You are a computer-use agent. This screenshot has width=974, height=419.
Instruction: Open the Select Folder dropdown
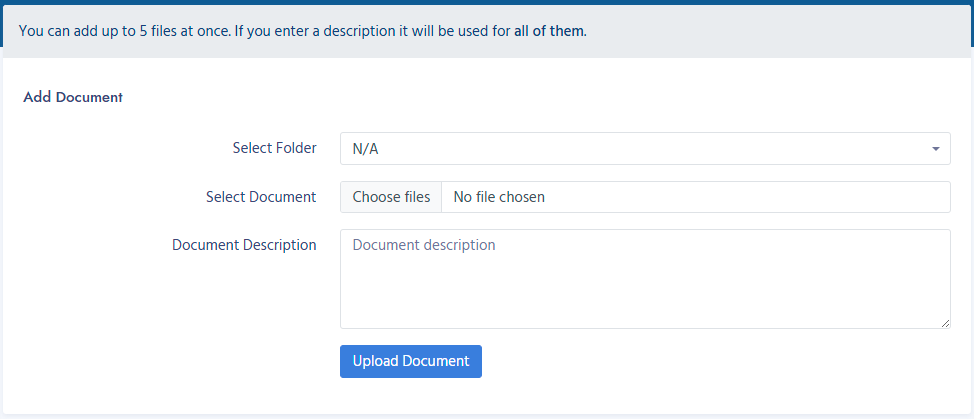click(644, 149)
